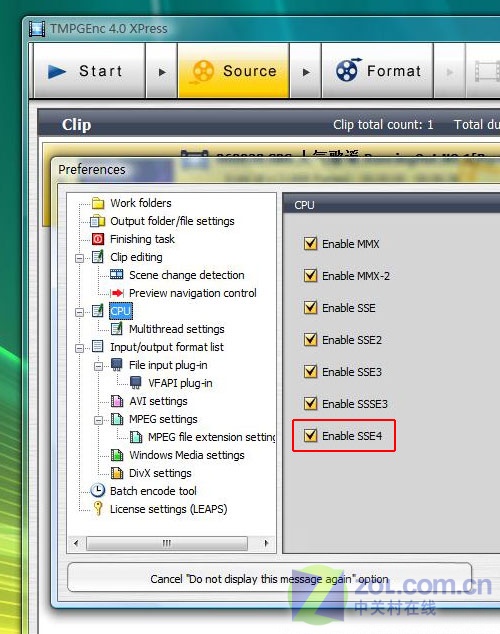Image resolution: width=500 pixels, height=634 pixels.
Task: Toggle the Enable MMX-2 checkbox
Action: point(310,275)
